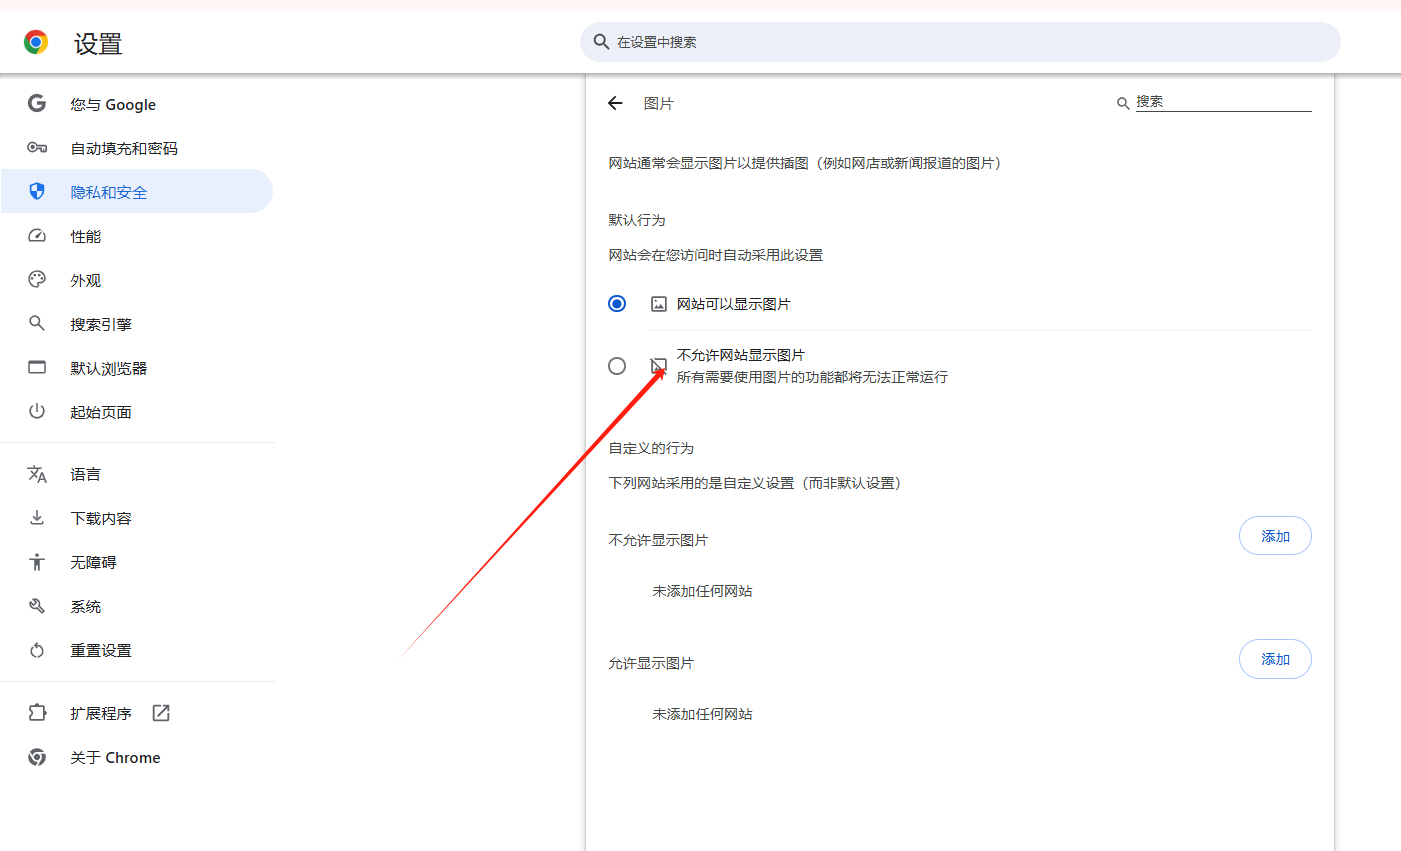This screenshot has width=1401, height=851.
Task: Select the 网站可以显示图片 radio button
Action: [617, 304]
